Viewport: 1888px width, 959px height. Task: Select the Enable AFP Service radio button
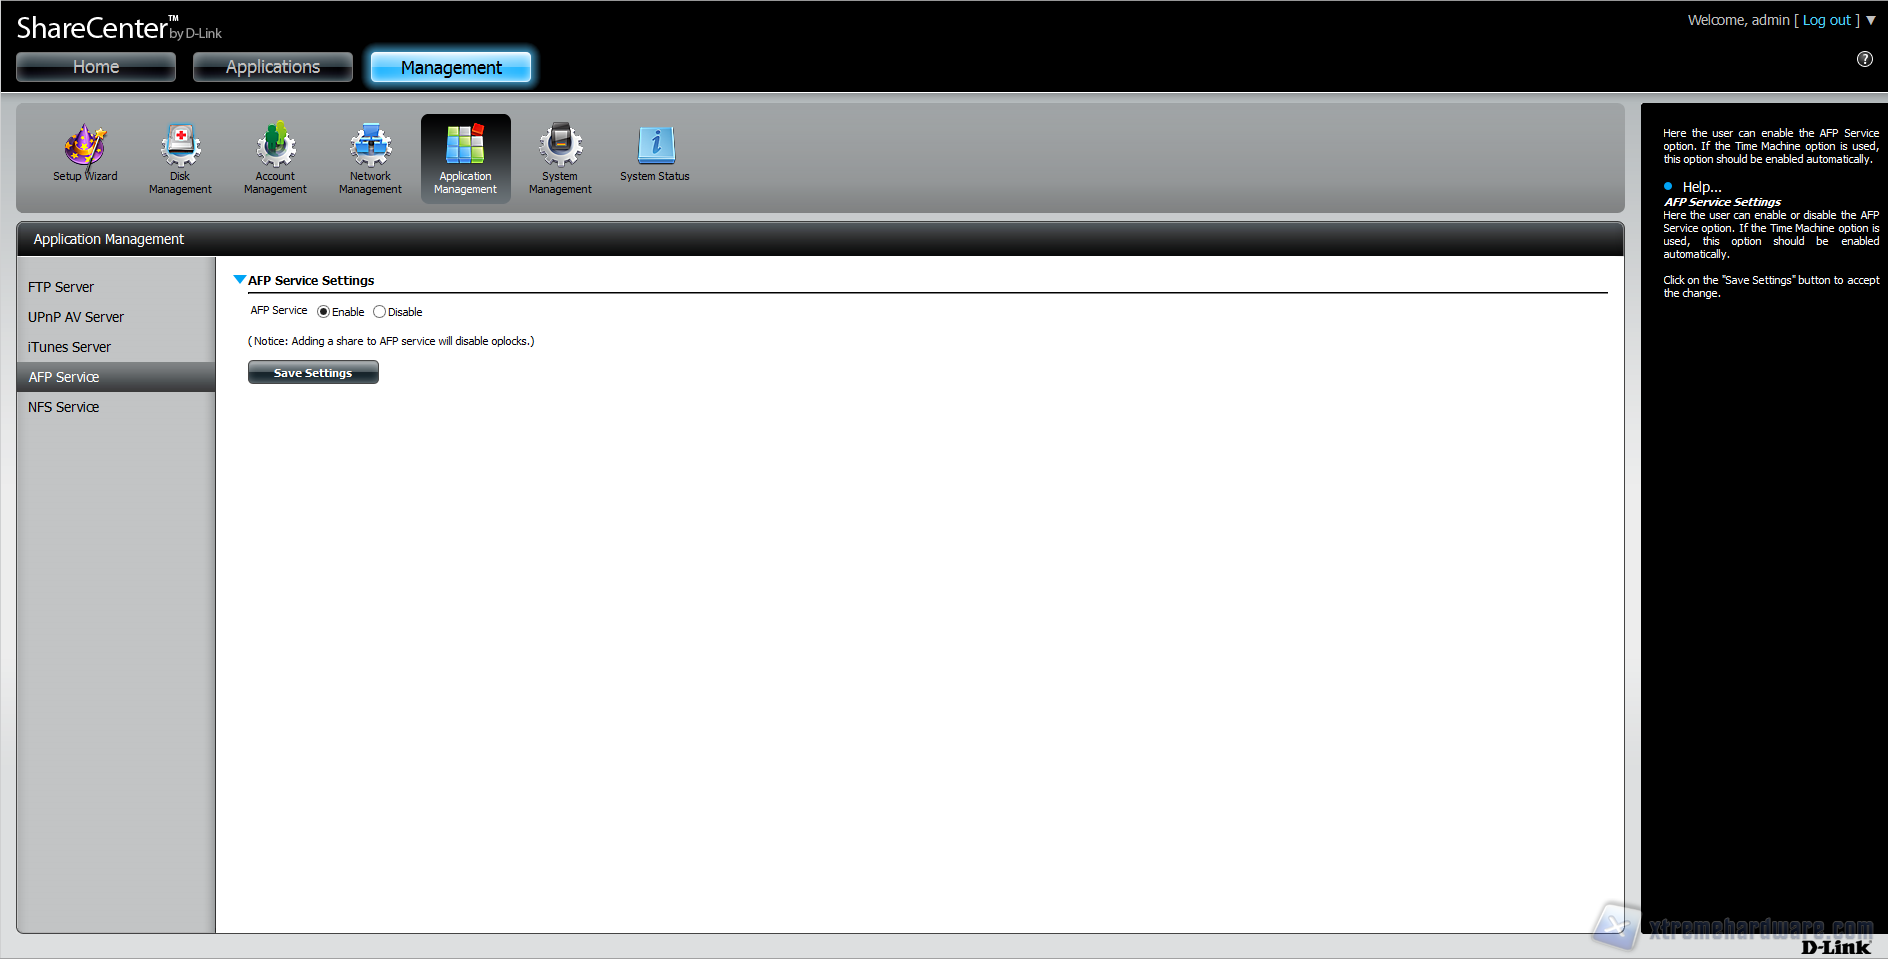point(323,312)
